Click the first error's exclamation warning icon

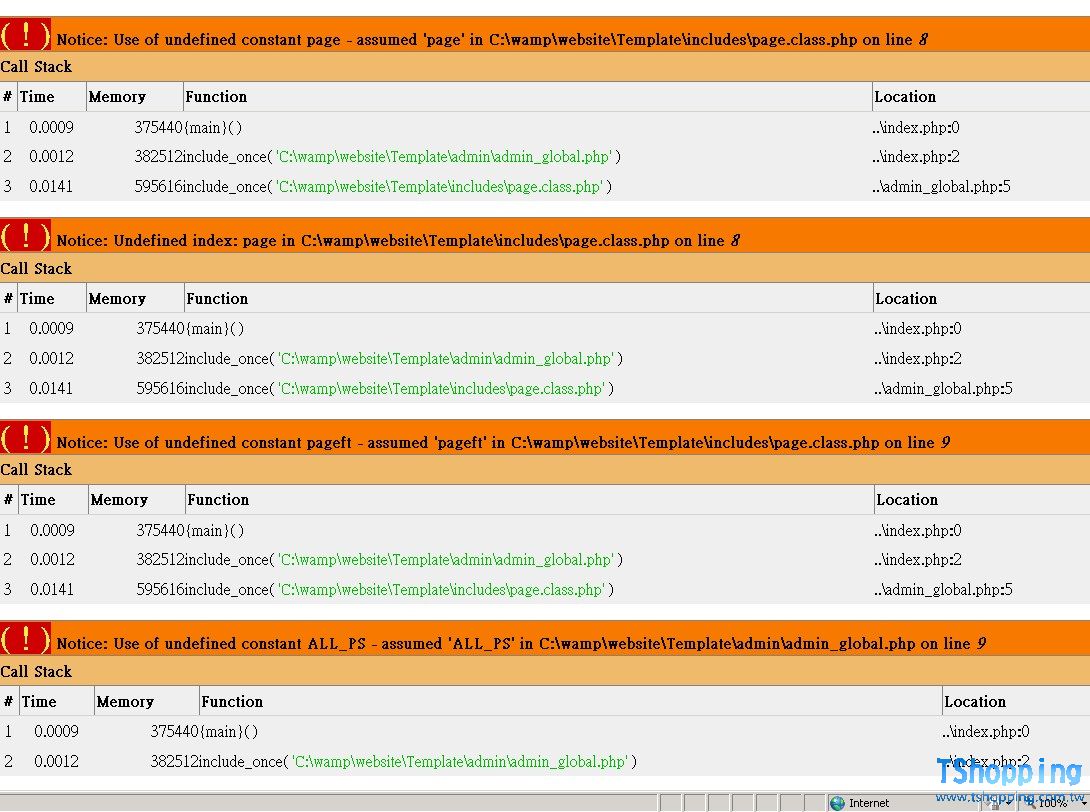point(25,36)
